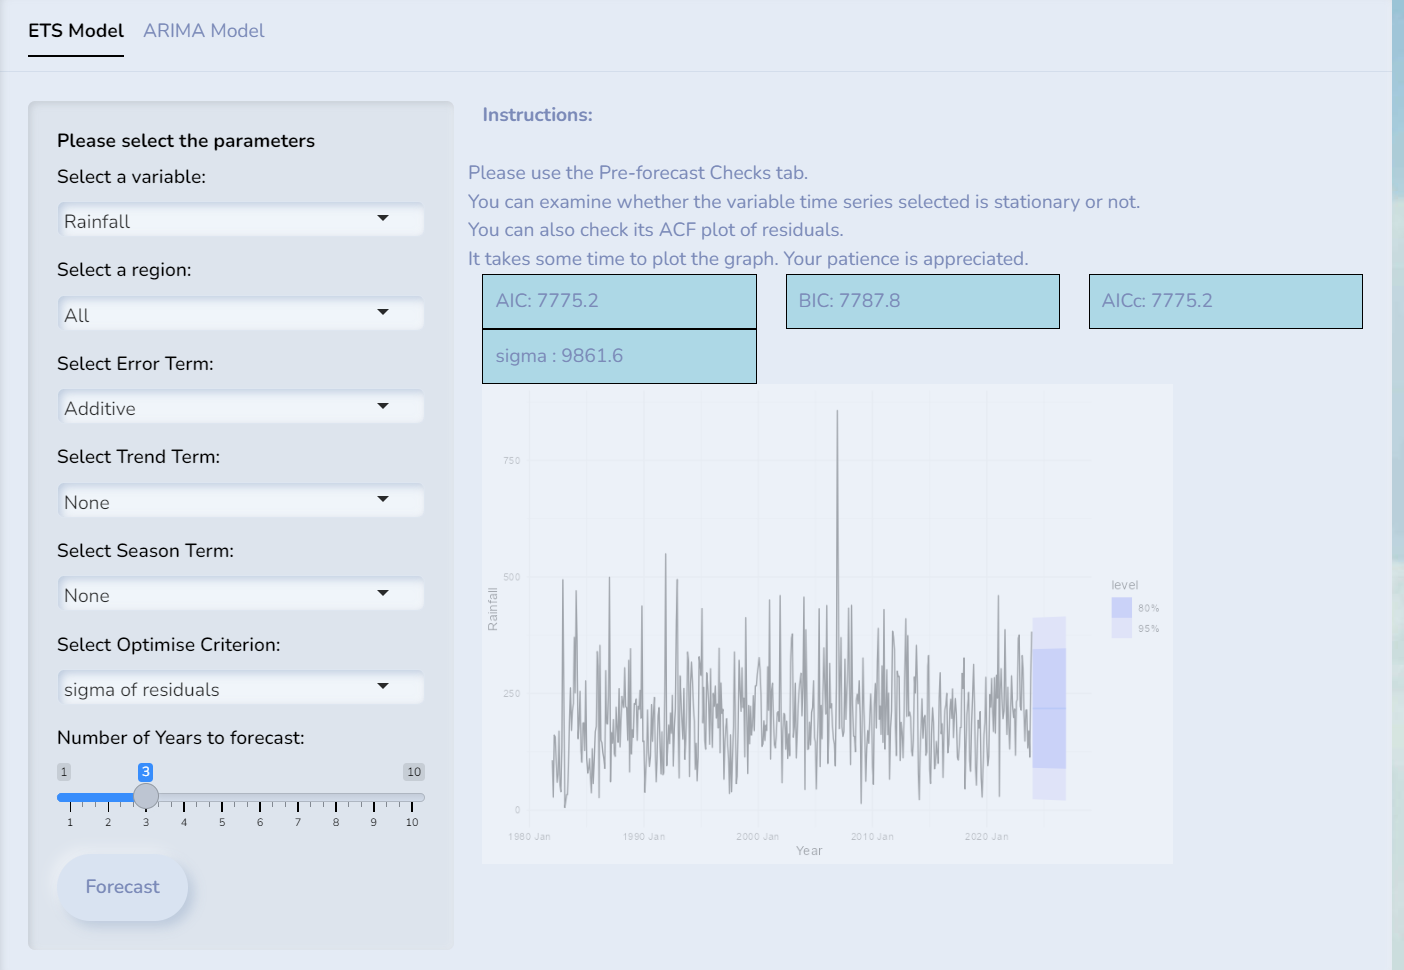1404x970 pixels.
Task: Expand the region dropdown showing All
Action: click(x=240, y=315)
